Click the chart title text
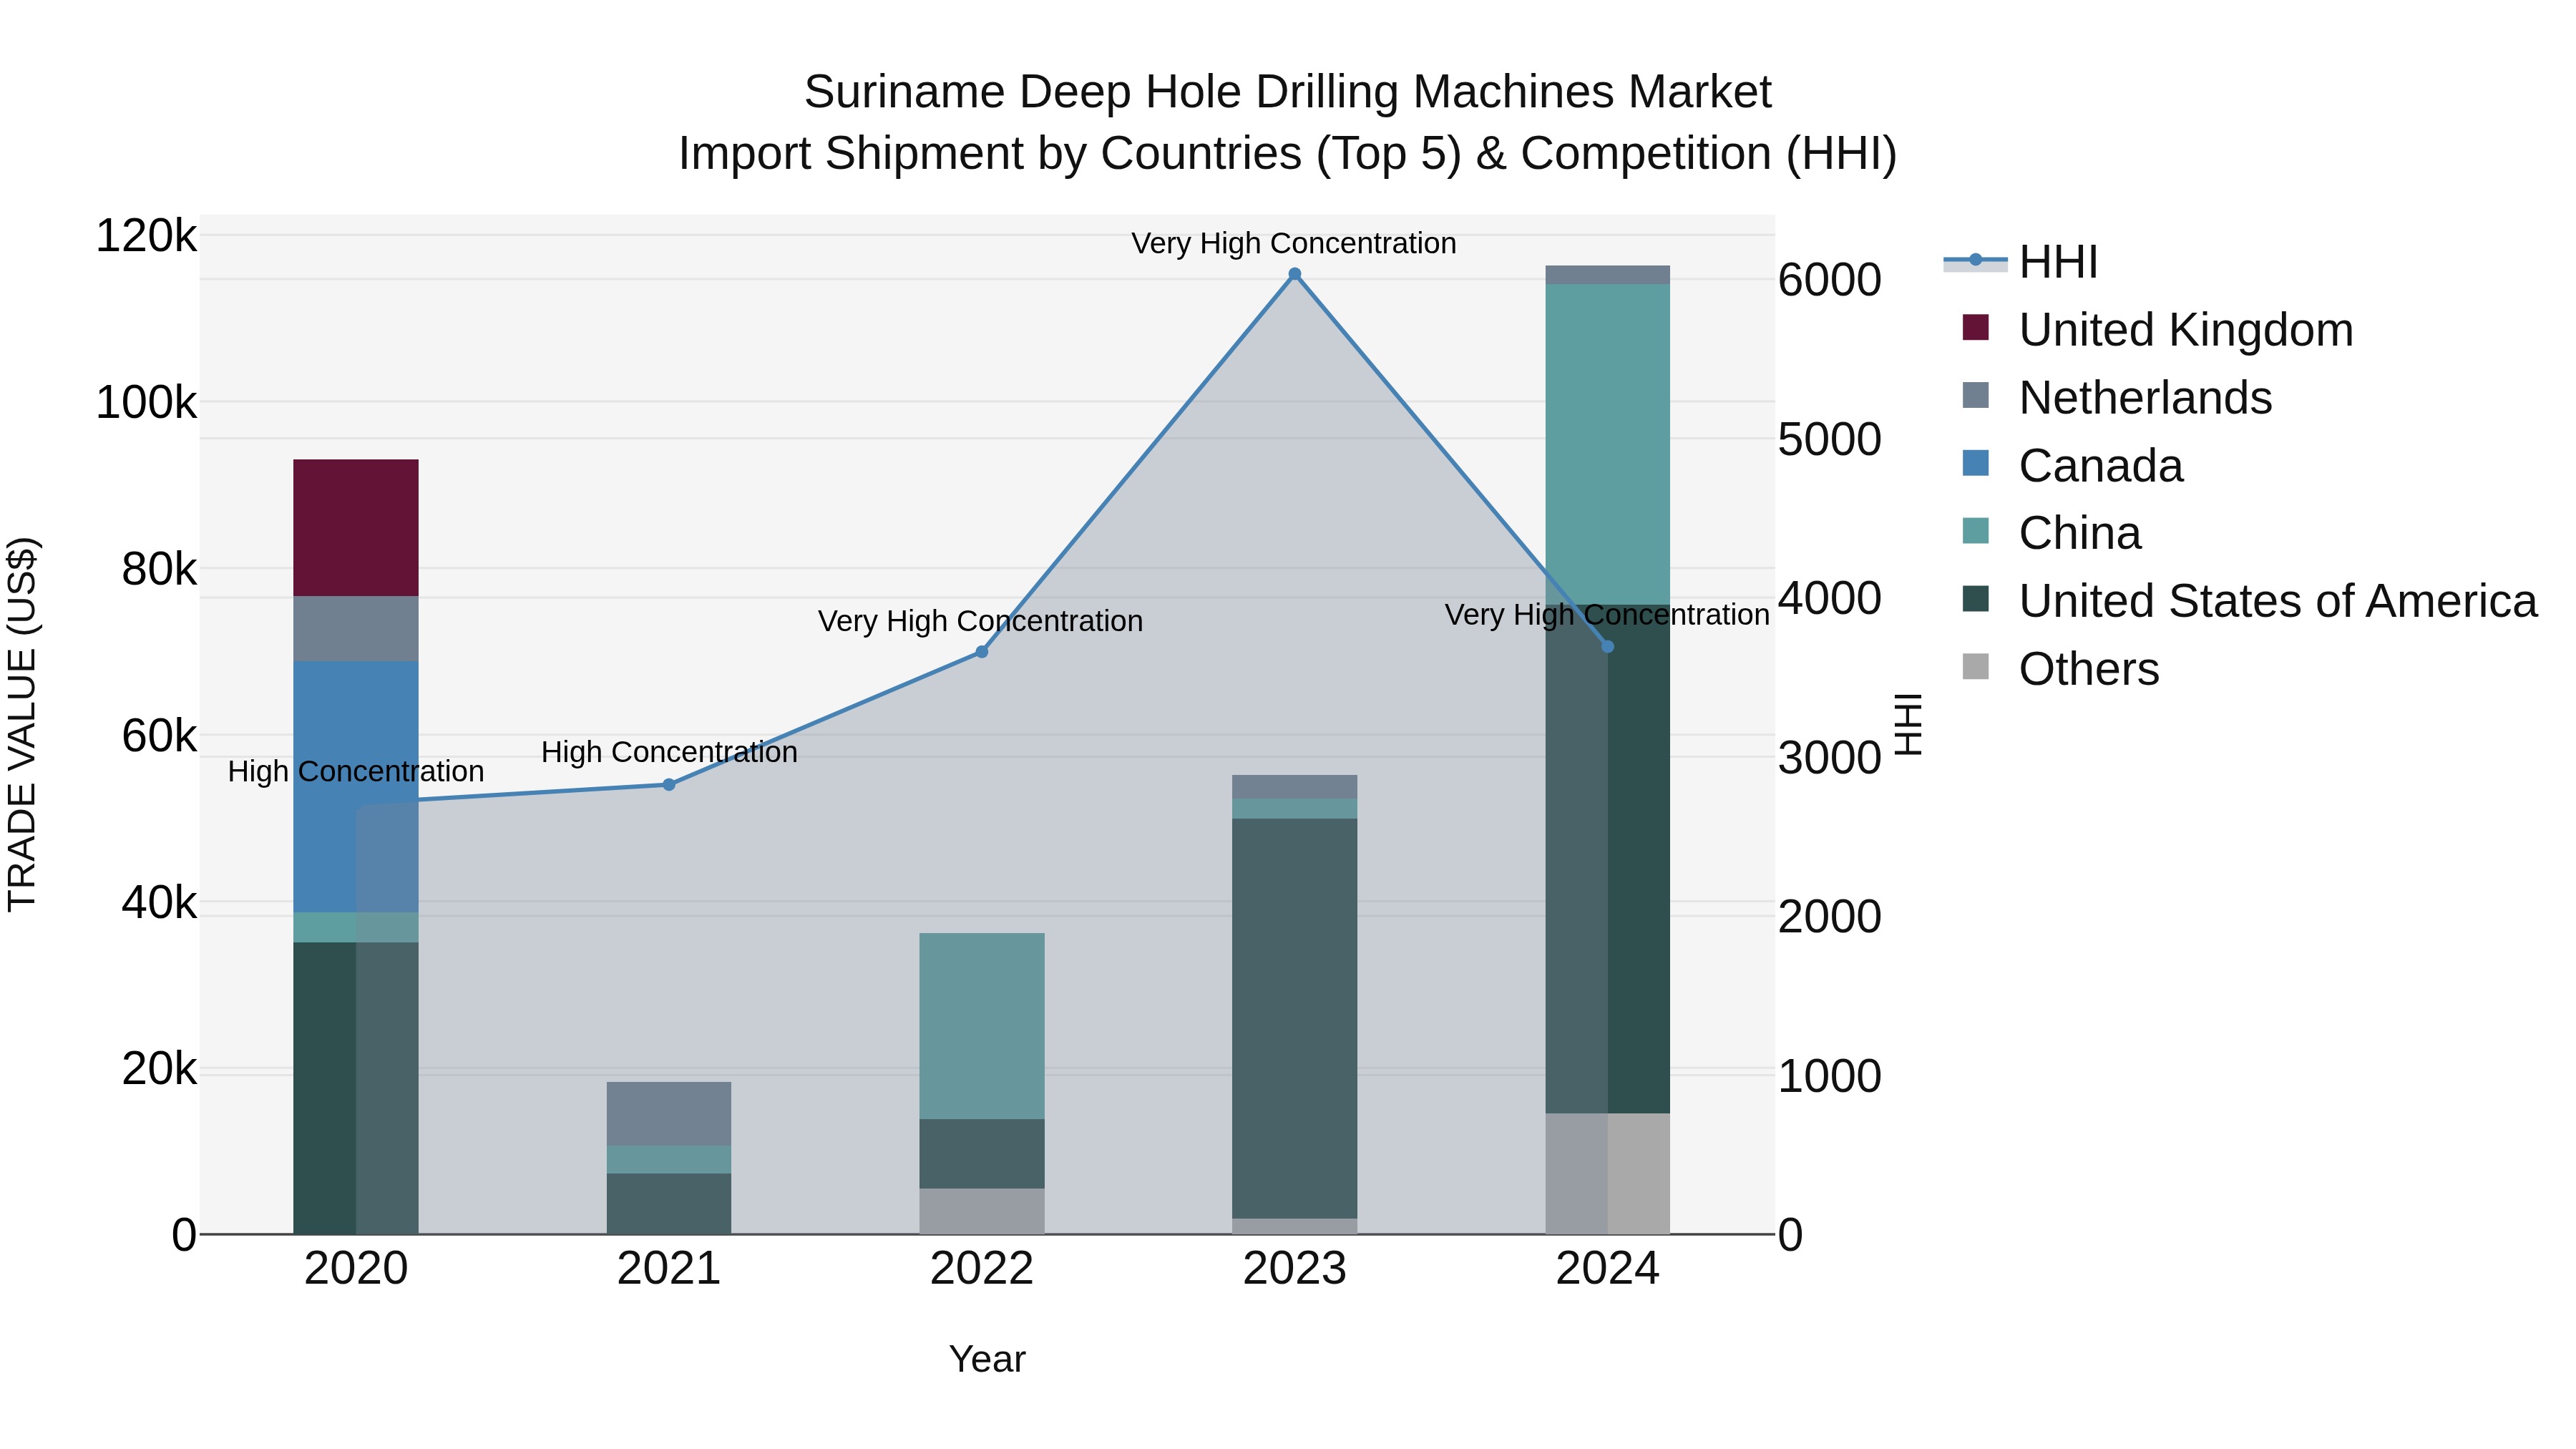 coord(1288,122)
